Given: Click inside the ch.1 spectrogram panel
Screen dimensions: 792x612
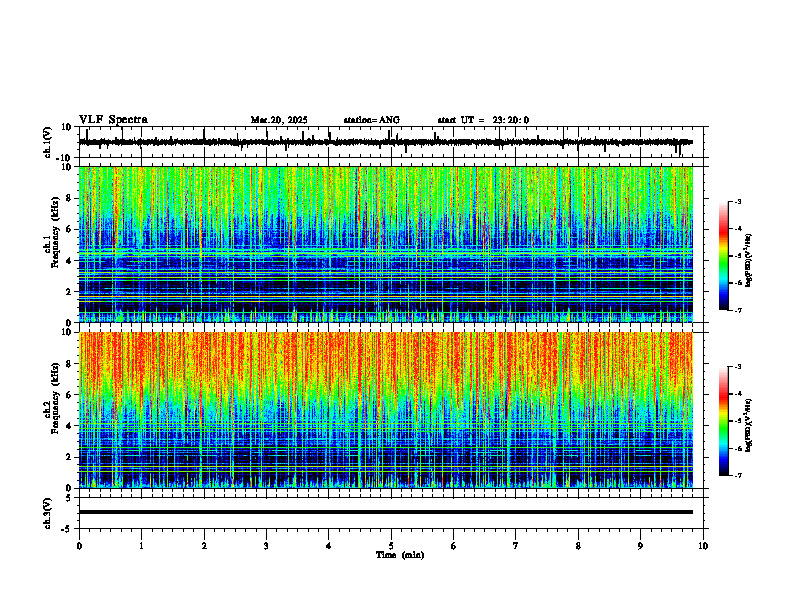Looking at the screenshot, I should click(x=386, y=244).
